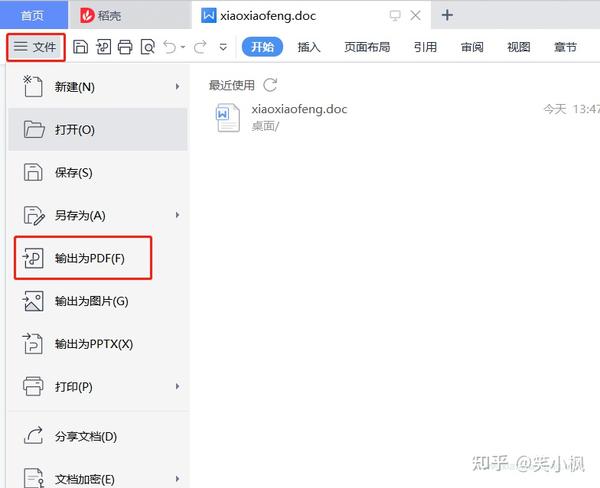Click export-to-PDF icon in quick toolbar
This screenshot has width=600, height=488.
(x=103, y=47)
